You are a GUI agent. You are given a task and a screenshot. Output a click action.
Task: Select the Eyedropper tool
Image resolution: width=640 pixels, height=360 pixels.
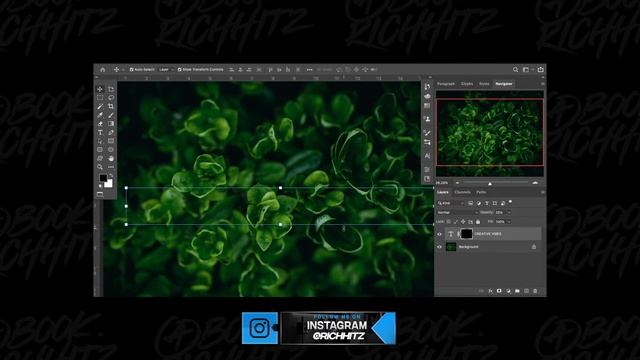tap(100, 115)
